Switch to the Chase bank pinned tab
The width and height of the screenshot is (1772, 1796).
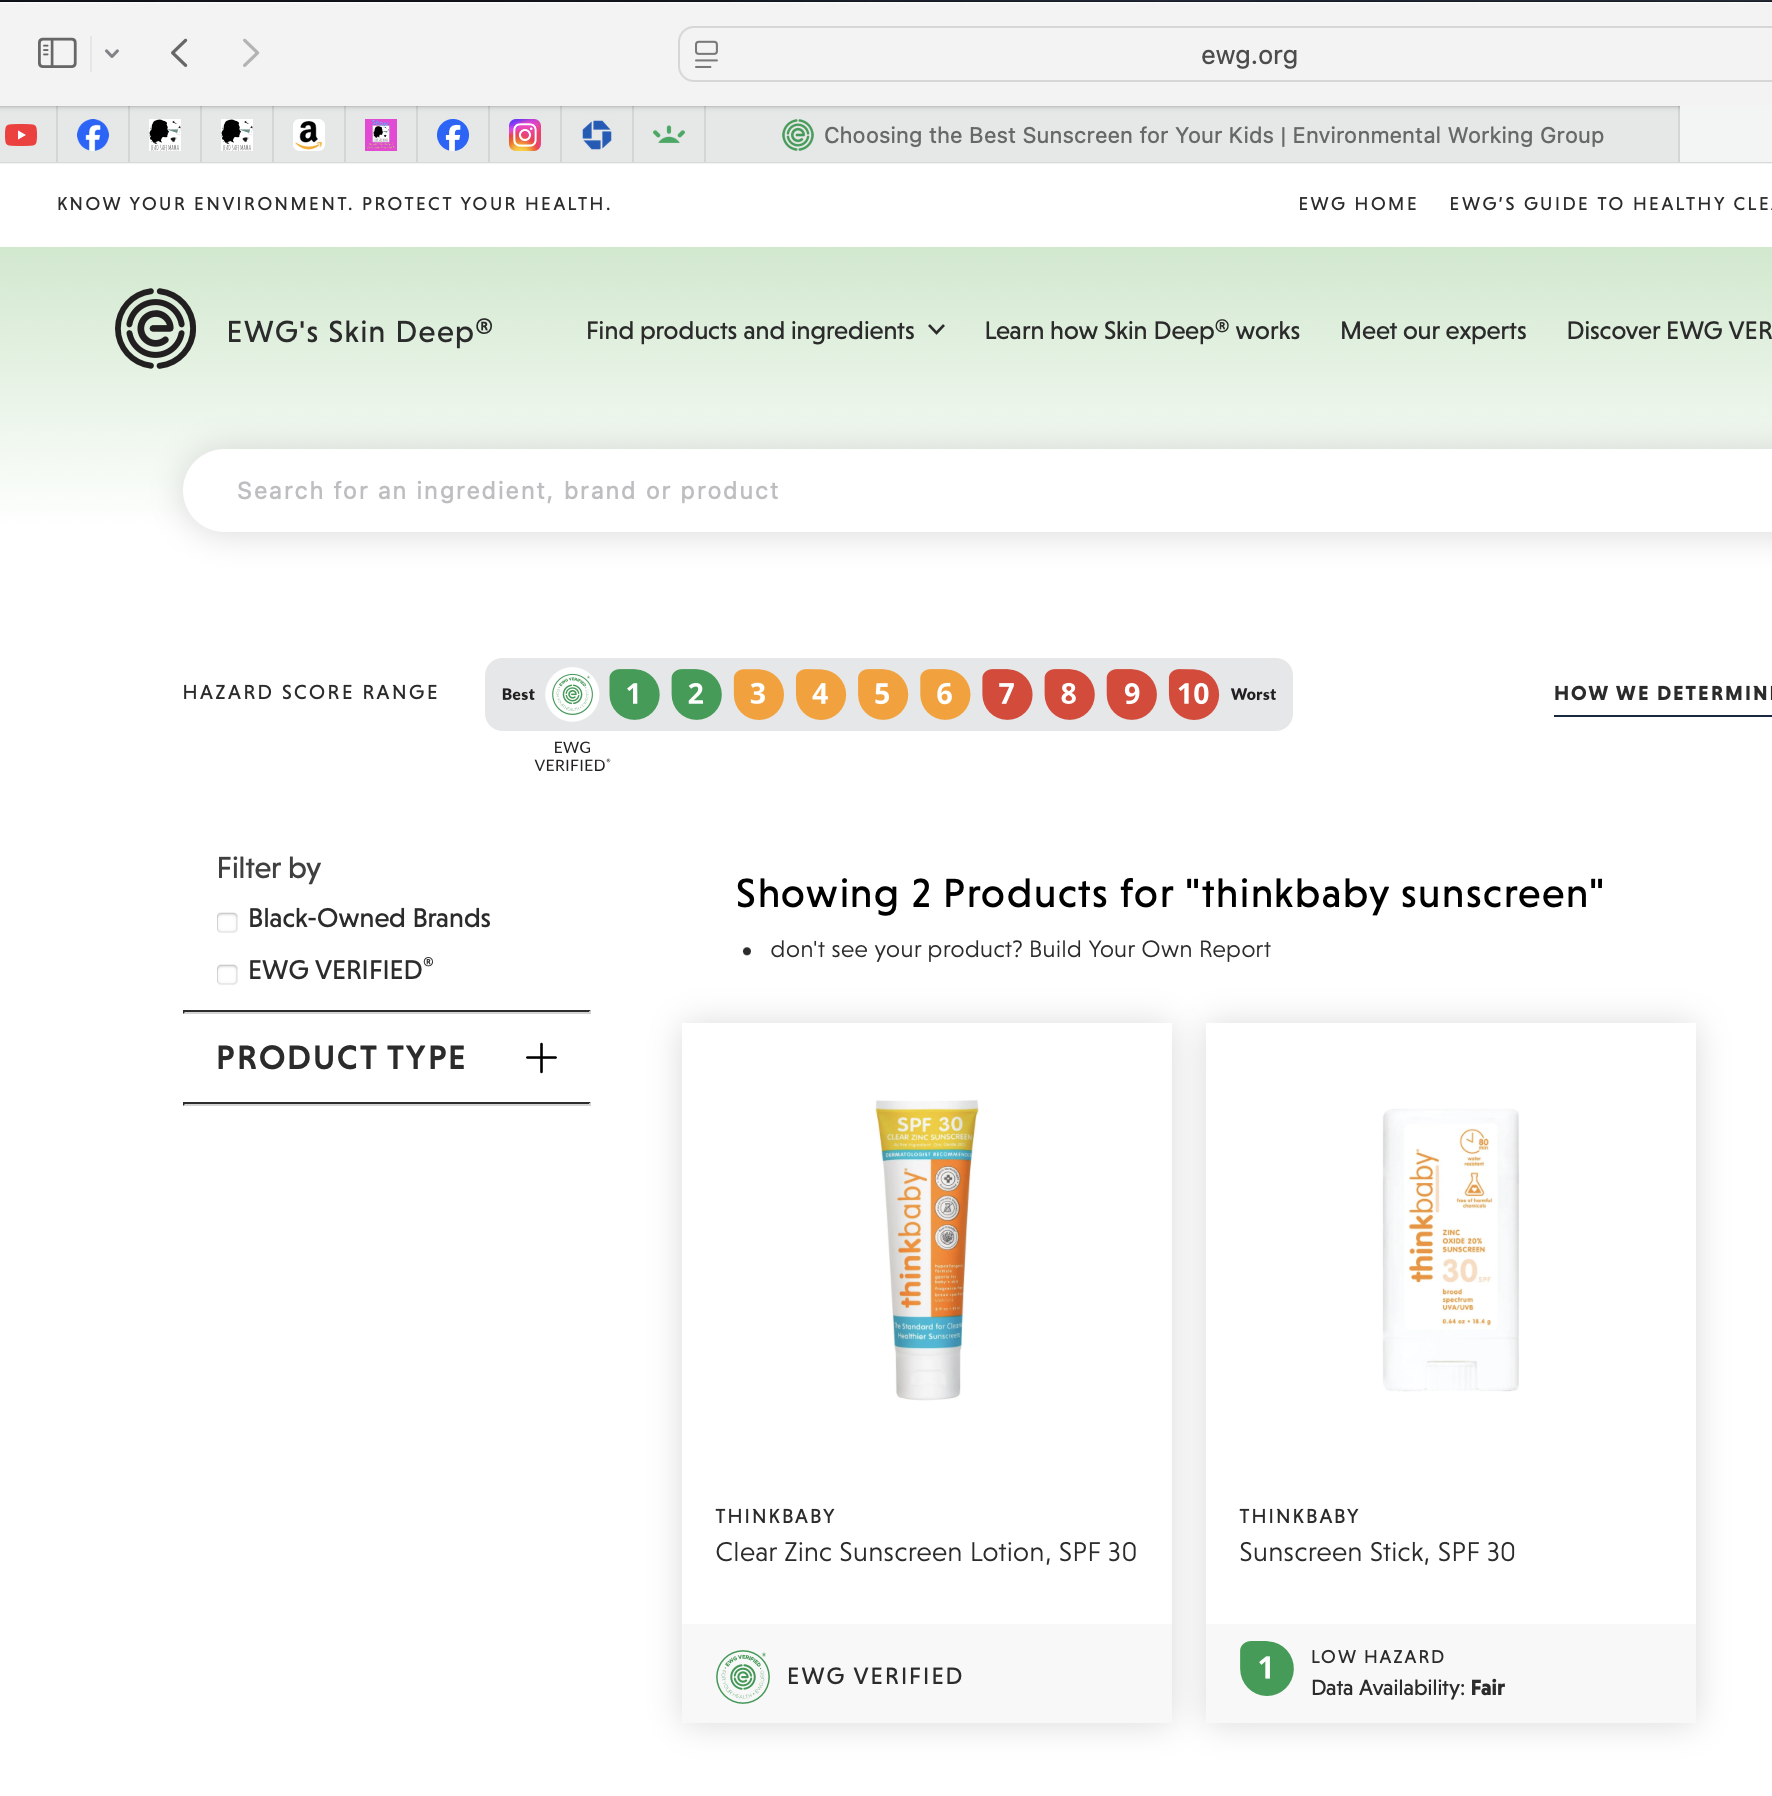597,135
